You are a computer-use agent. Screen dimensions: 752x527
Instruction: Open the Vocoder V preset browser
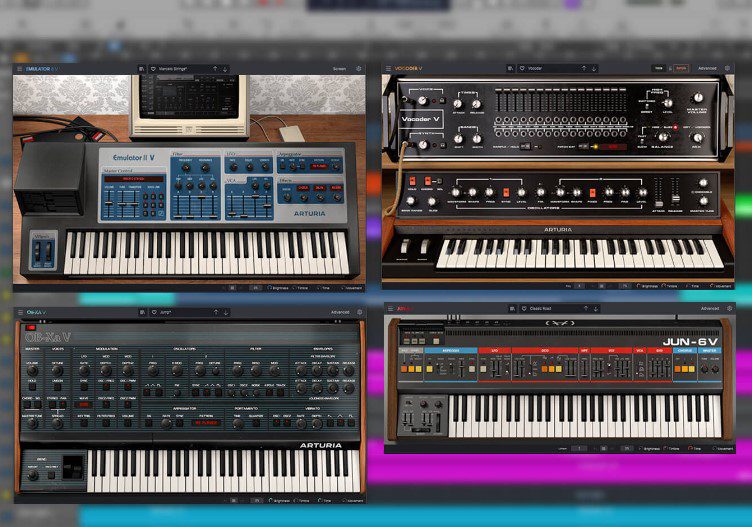click(511, 69)
